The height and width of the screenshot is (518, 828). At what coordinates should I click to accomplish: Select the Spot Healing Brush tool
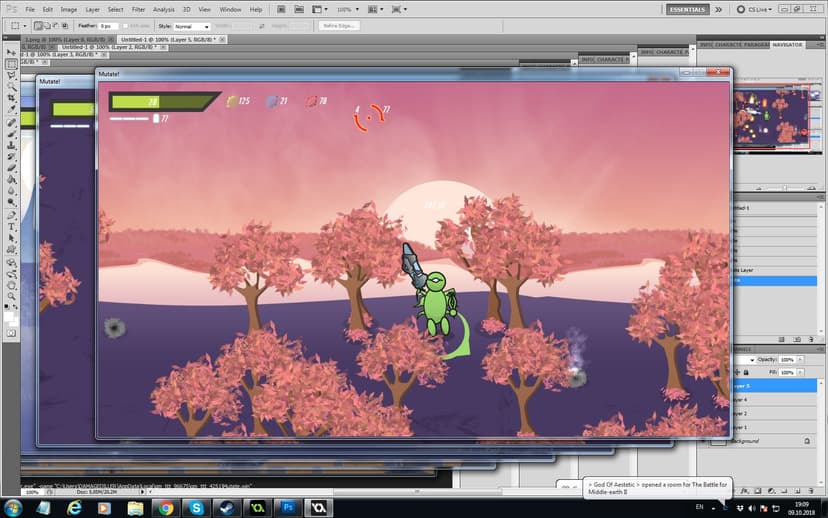(x=11, y=123)
